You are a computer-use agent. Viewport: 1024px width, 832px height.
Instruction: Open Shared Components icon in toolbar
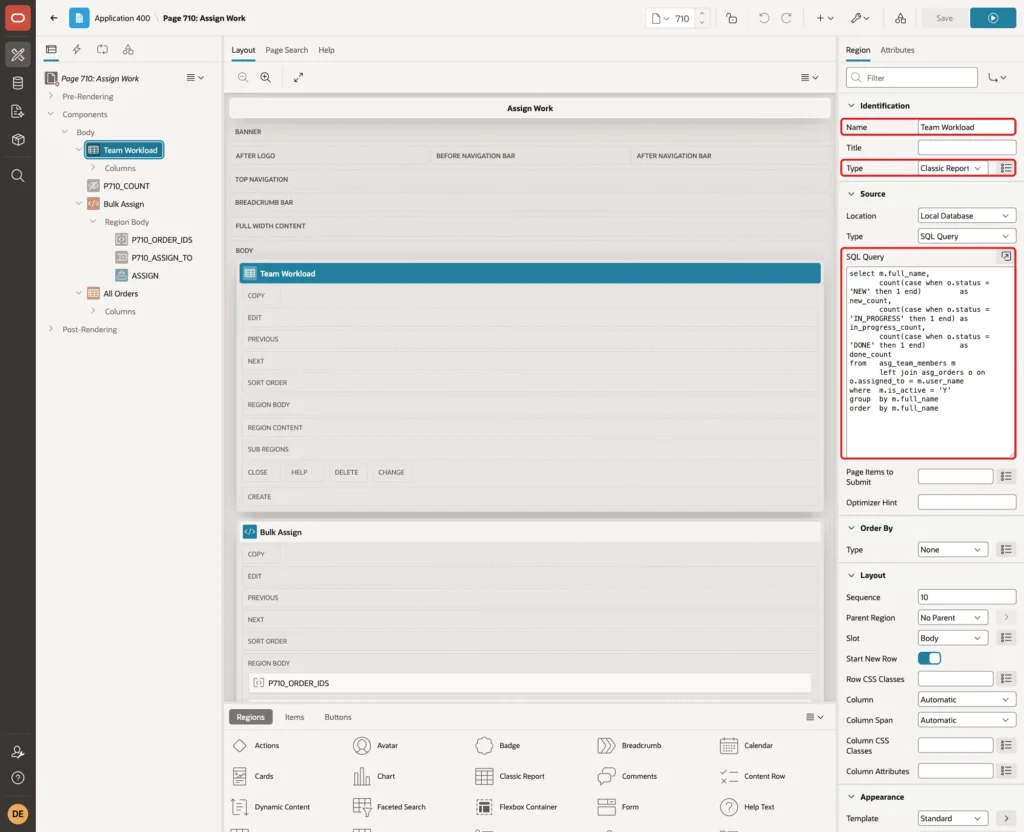point(901,18)
